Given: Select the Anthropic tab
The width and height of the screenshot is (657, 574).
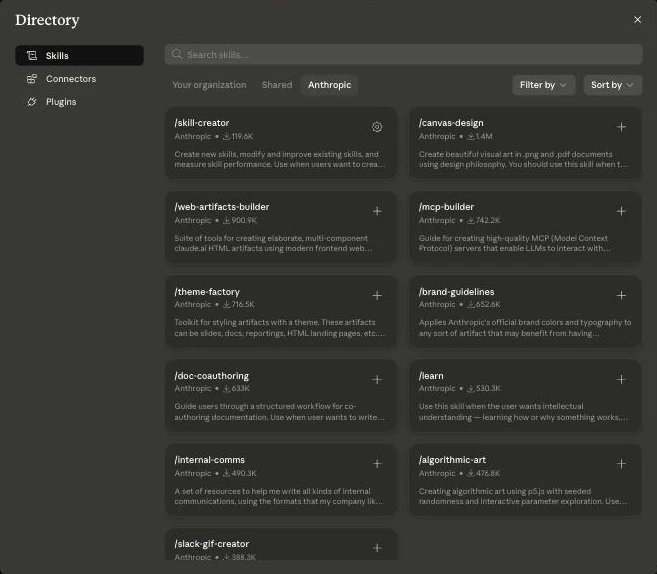Looking at the screenshot, I should (x=329, y=85).
